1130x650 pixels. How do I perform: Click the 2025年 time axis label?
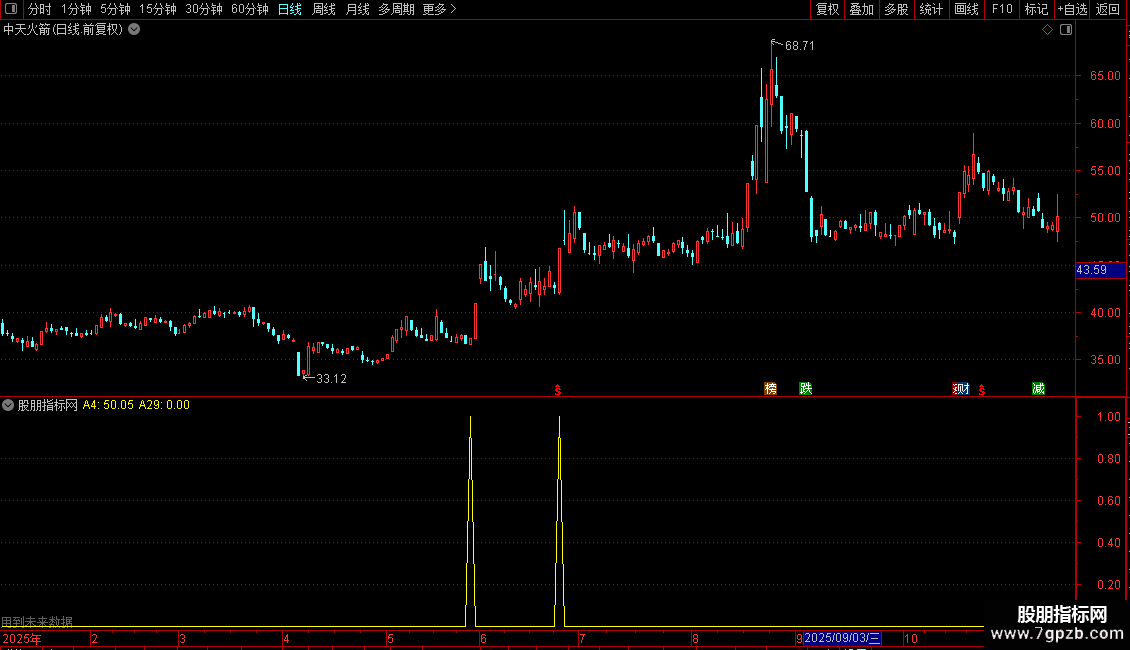point(22,638)
